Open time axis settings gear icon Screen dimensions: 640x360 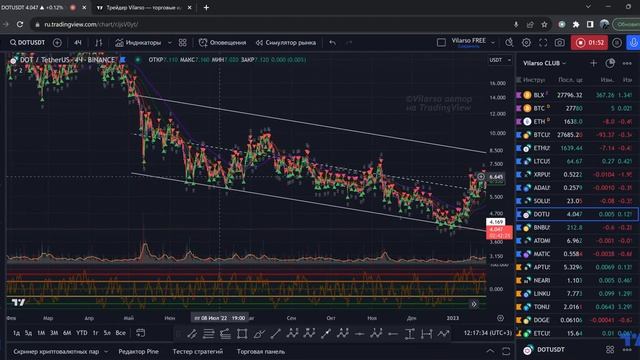click(x=500, y=318)
